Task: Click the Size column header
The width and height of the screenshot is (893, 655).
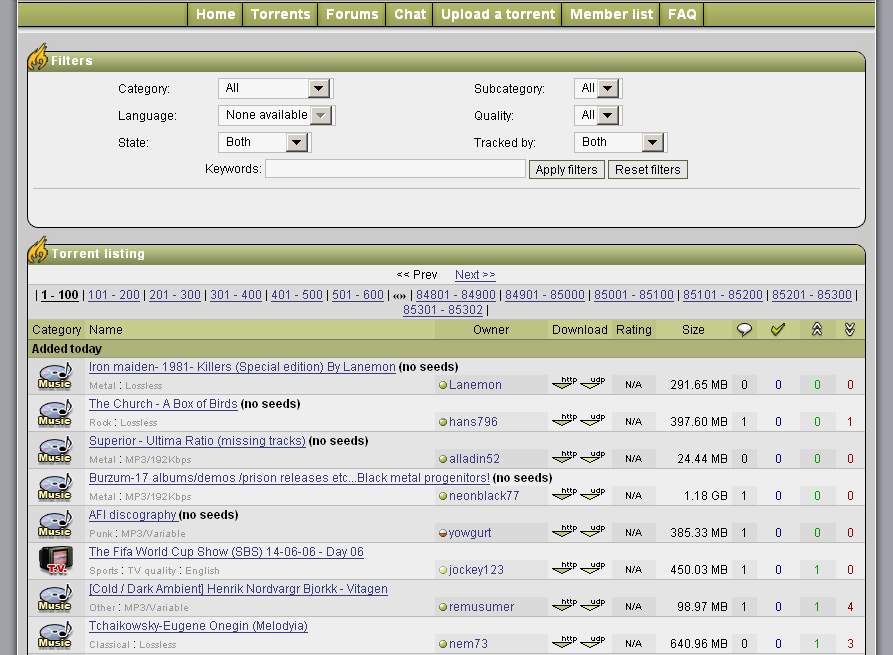Action: 693,330
